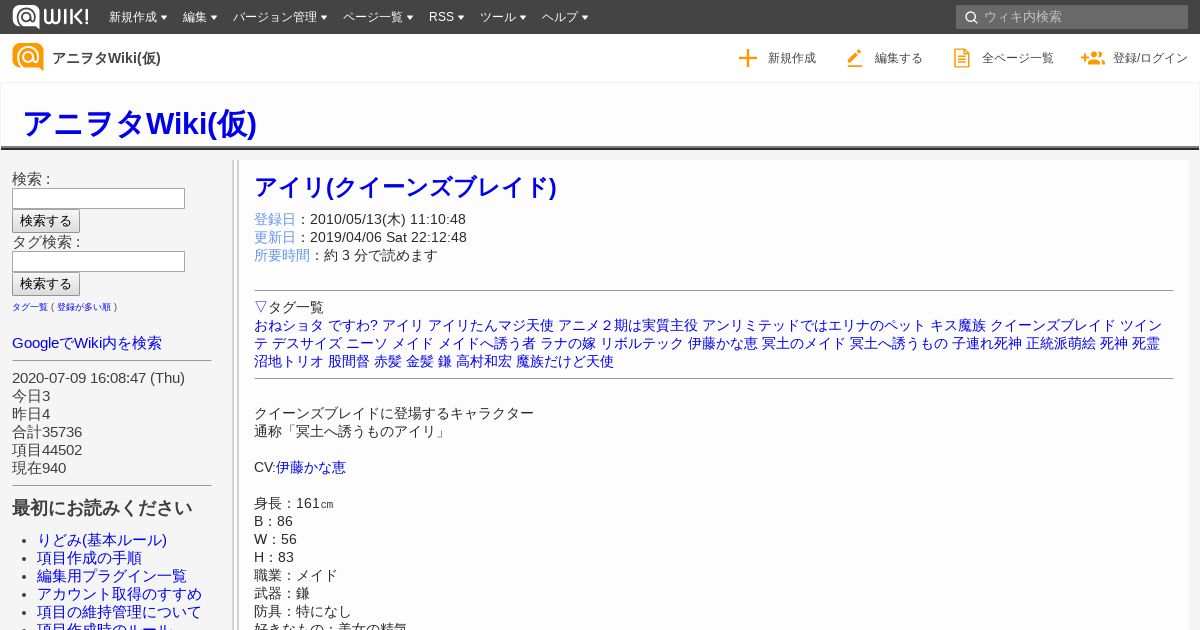Viewport: 1200px width, 630px height.
Task: Click the 高村和宏 tag
Action: (484, 361)
